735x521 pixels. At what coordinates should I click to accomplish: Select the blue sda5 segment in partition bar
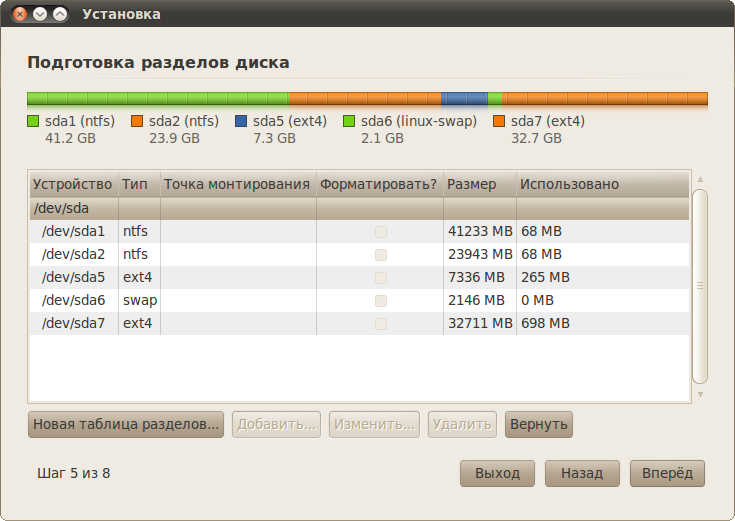(x=464, y=98)
